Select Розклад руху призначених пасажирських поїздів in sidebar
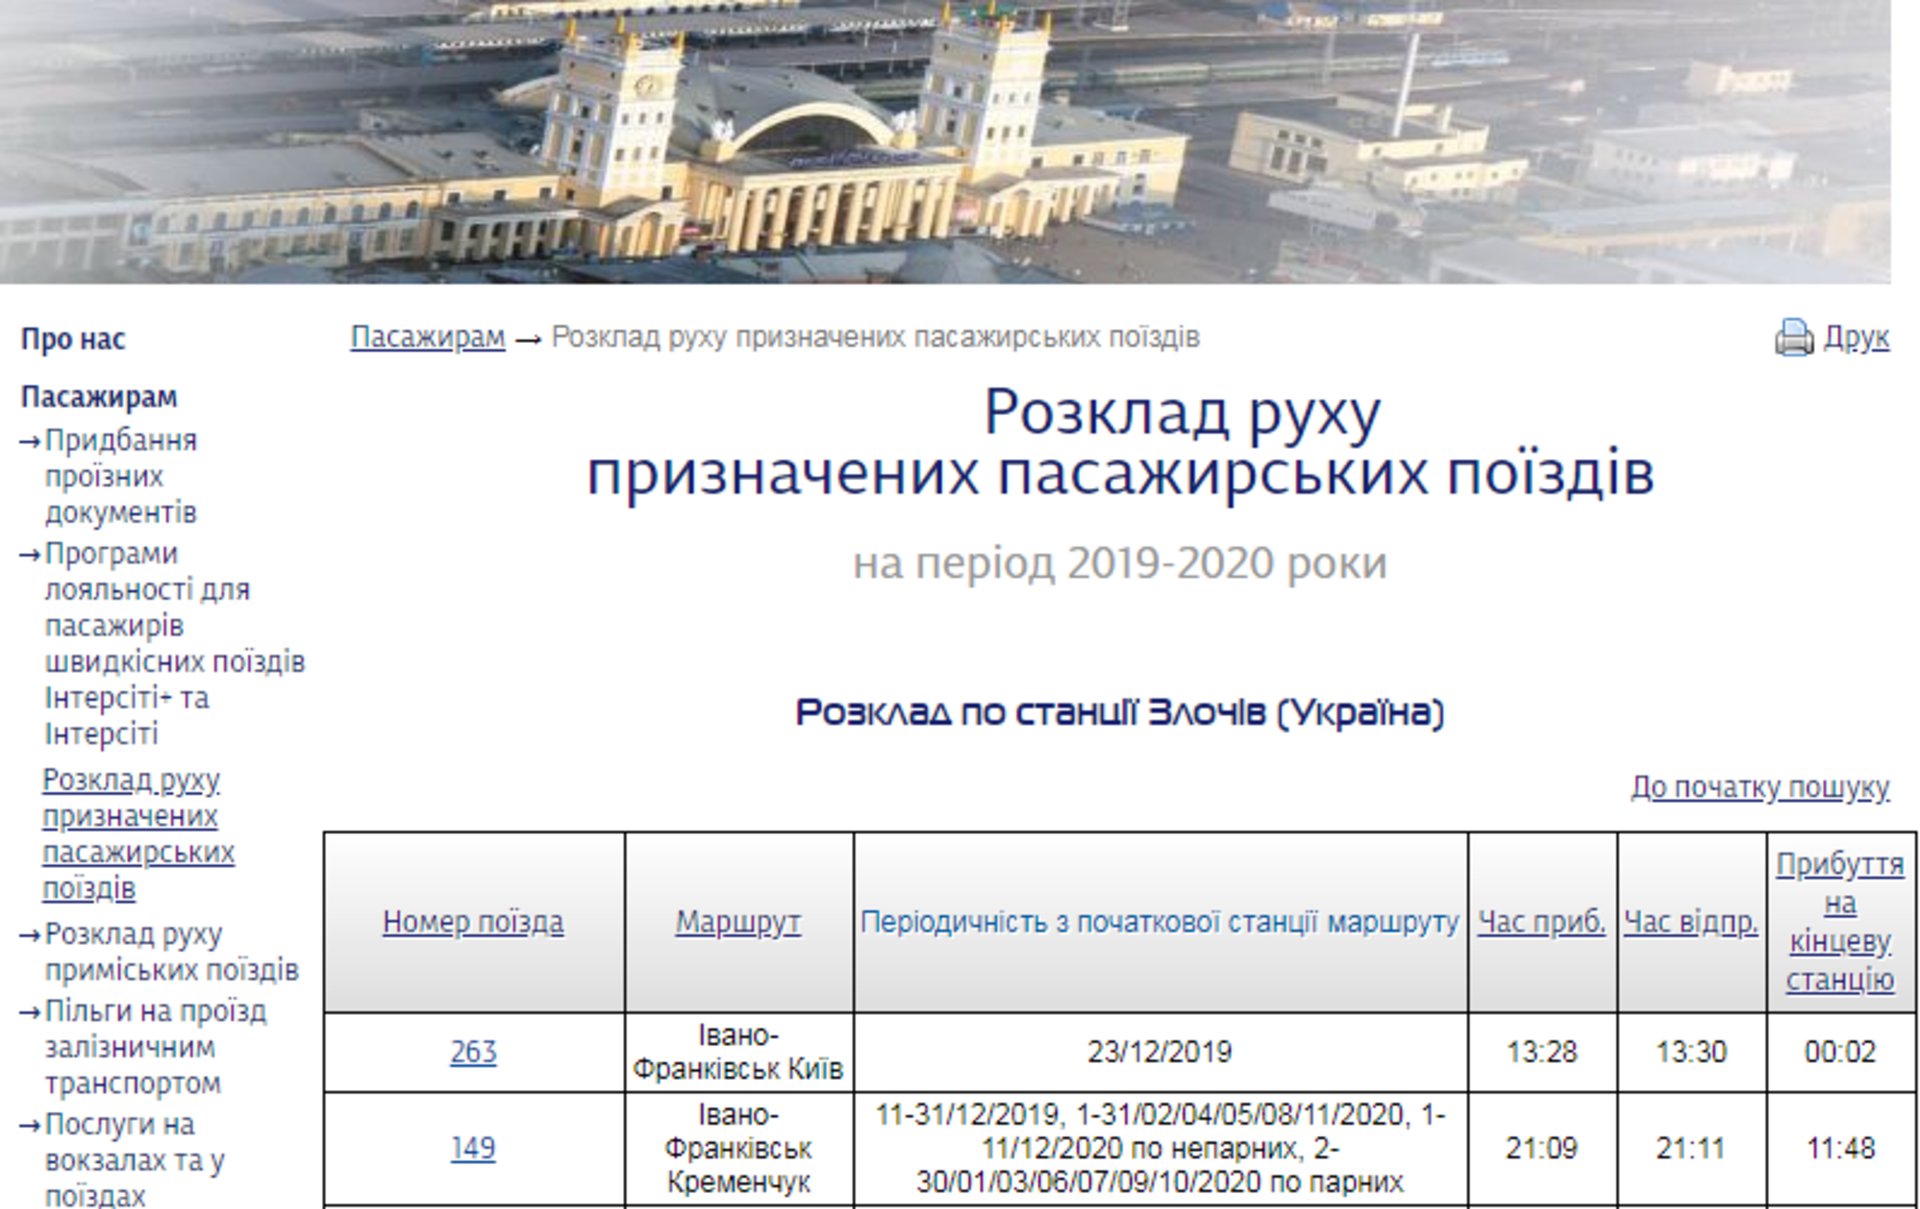Viewport: 1920px width, 1209px height. point(138,833)
